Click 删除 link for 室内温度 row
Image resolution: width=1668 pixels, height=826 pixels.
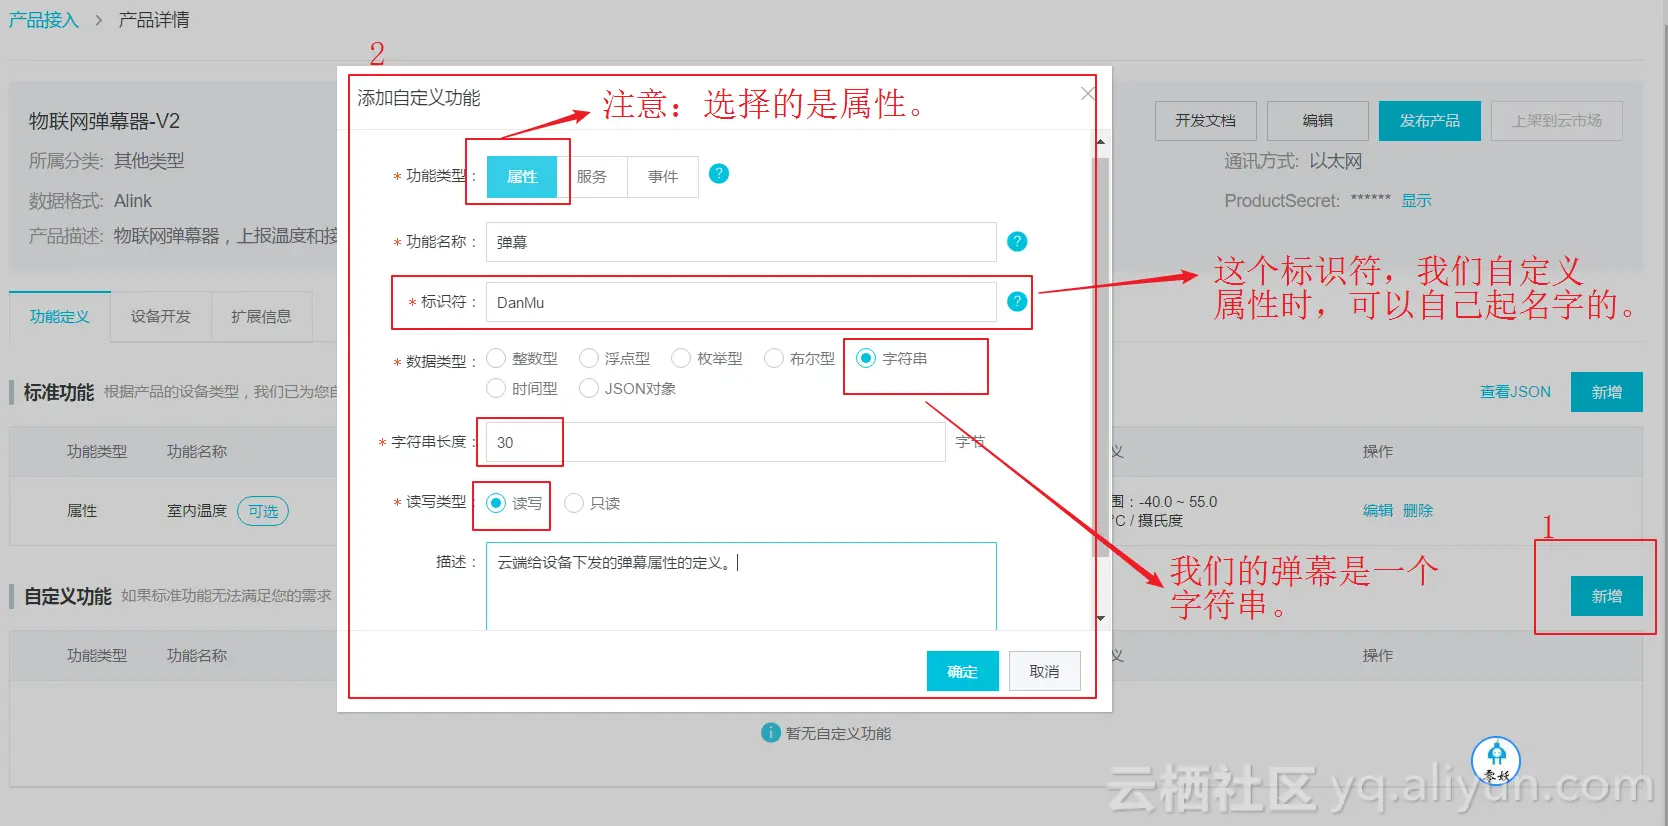1418,510
